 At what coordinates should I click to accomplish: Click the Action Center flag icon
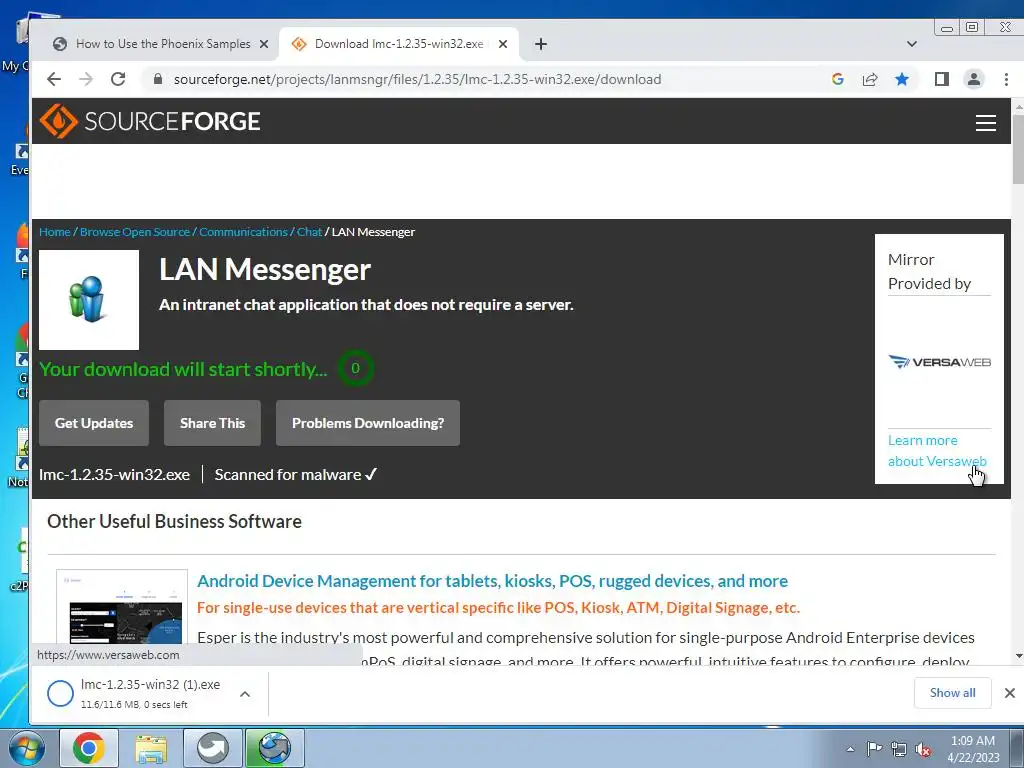[873, 749]
